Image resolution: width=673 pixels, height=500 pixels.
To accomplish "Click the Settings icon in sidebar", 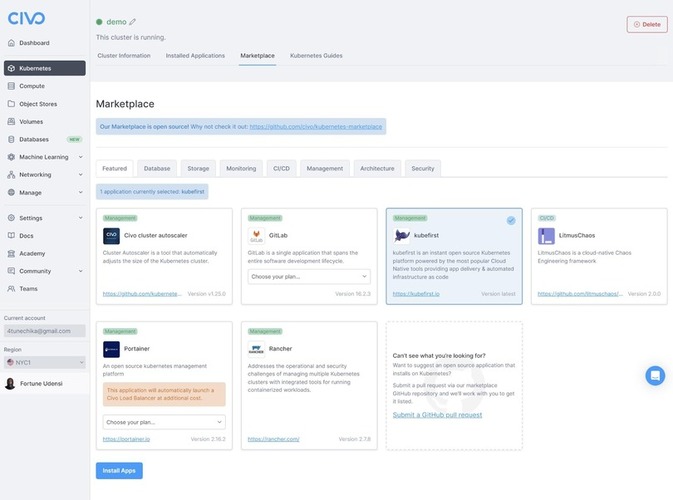I will pos(12,218).
